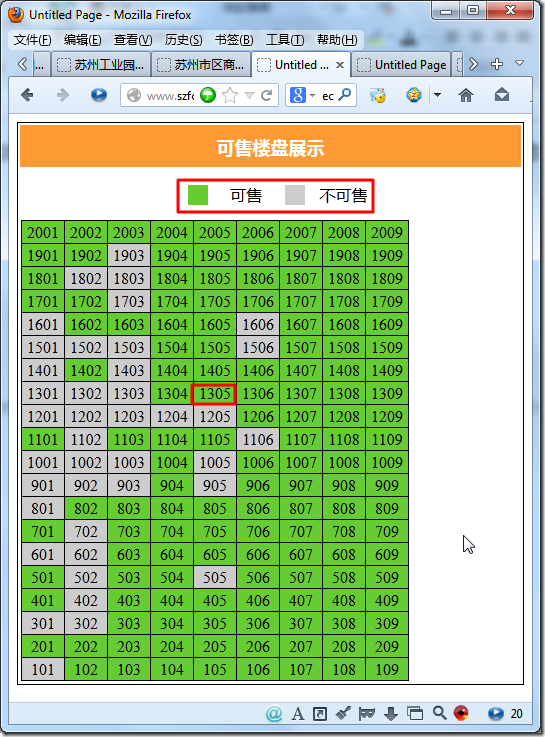Select unit 906 green cell
The width and height of the screenshot is (545, 737).
click(258, 485)
